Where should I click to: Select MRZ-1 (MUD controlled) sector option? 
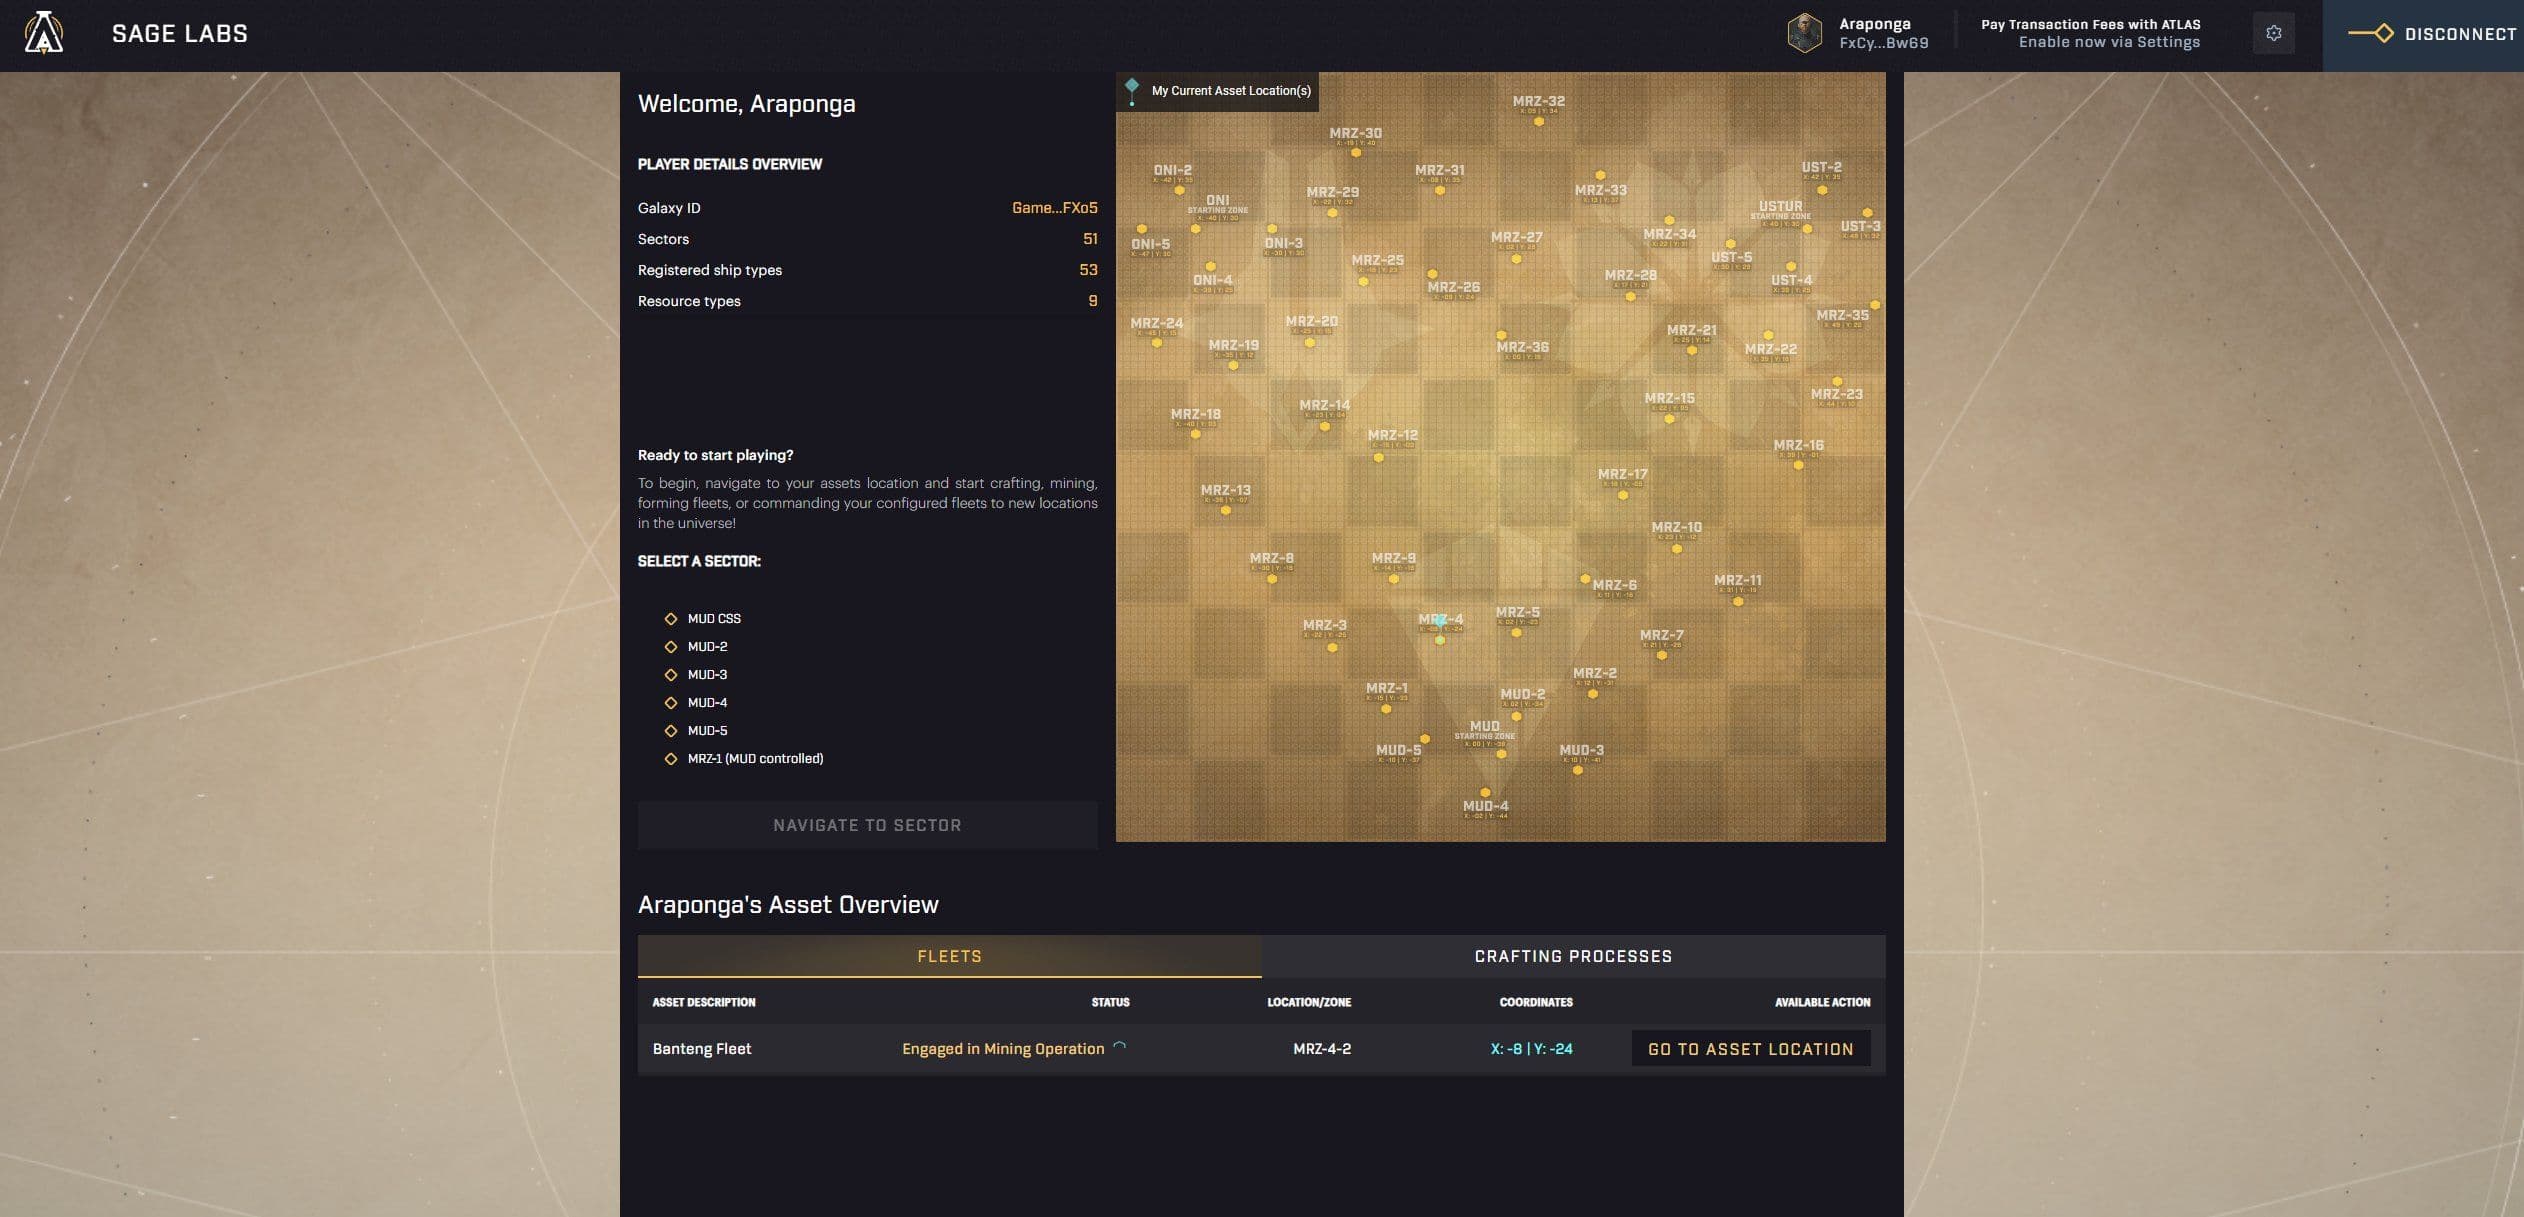744,759
